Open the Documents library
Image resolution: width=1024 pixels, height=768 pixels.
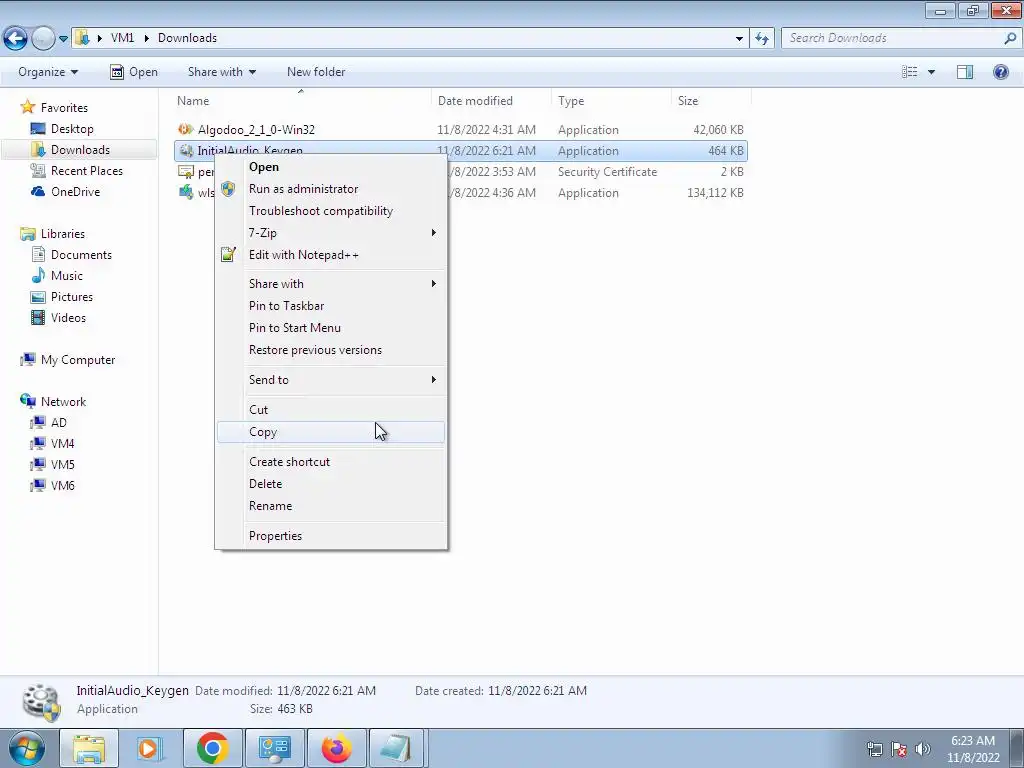click(81, 255)
